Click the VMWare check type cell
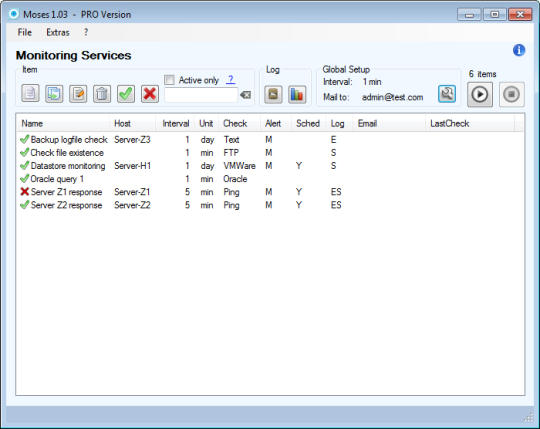The width and height of the screenshot is (540, 429). click(239, 166)
